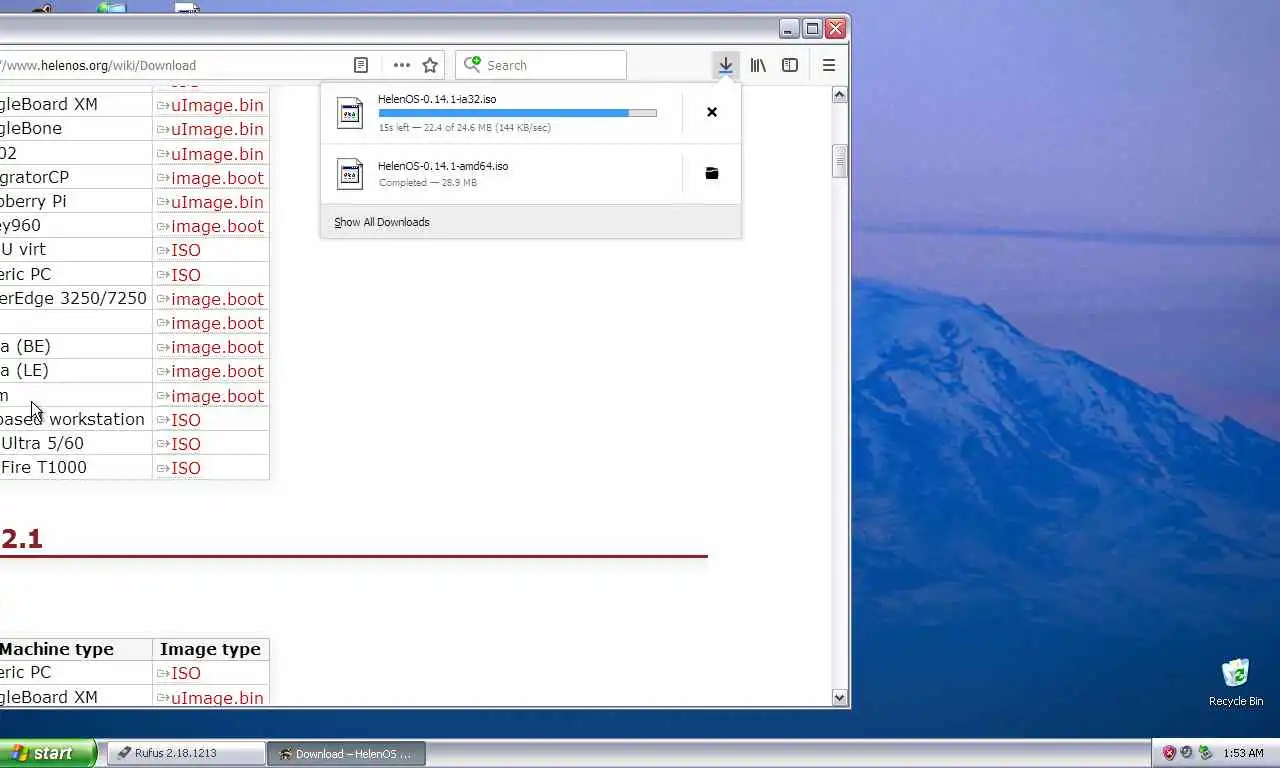This screenshot has width=1280, height=768.
Task: Show sidebars with the sidebar icon
Action: [x=790, y=65]
